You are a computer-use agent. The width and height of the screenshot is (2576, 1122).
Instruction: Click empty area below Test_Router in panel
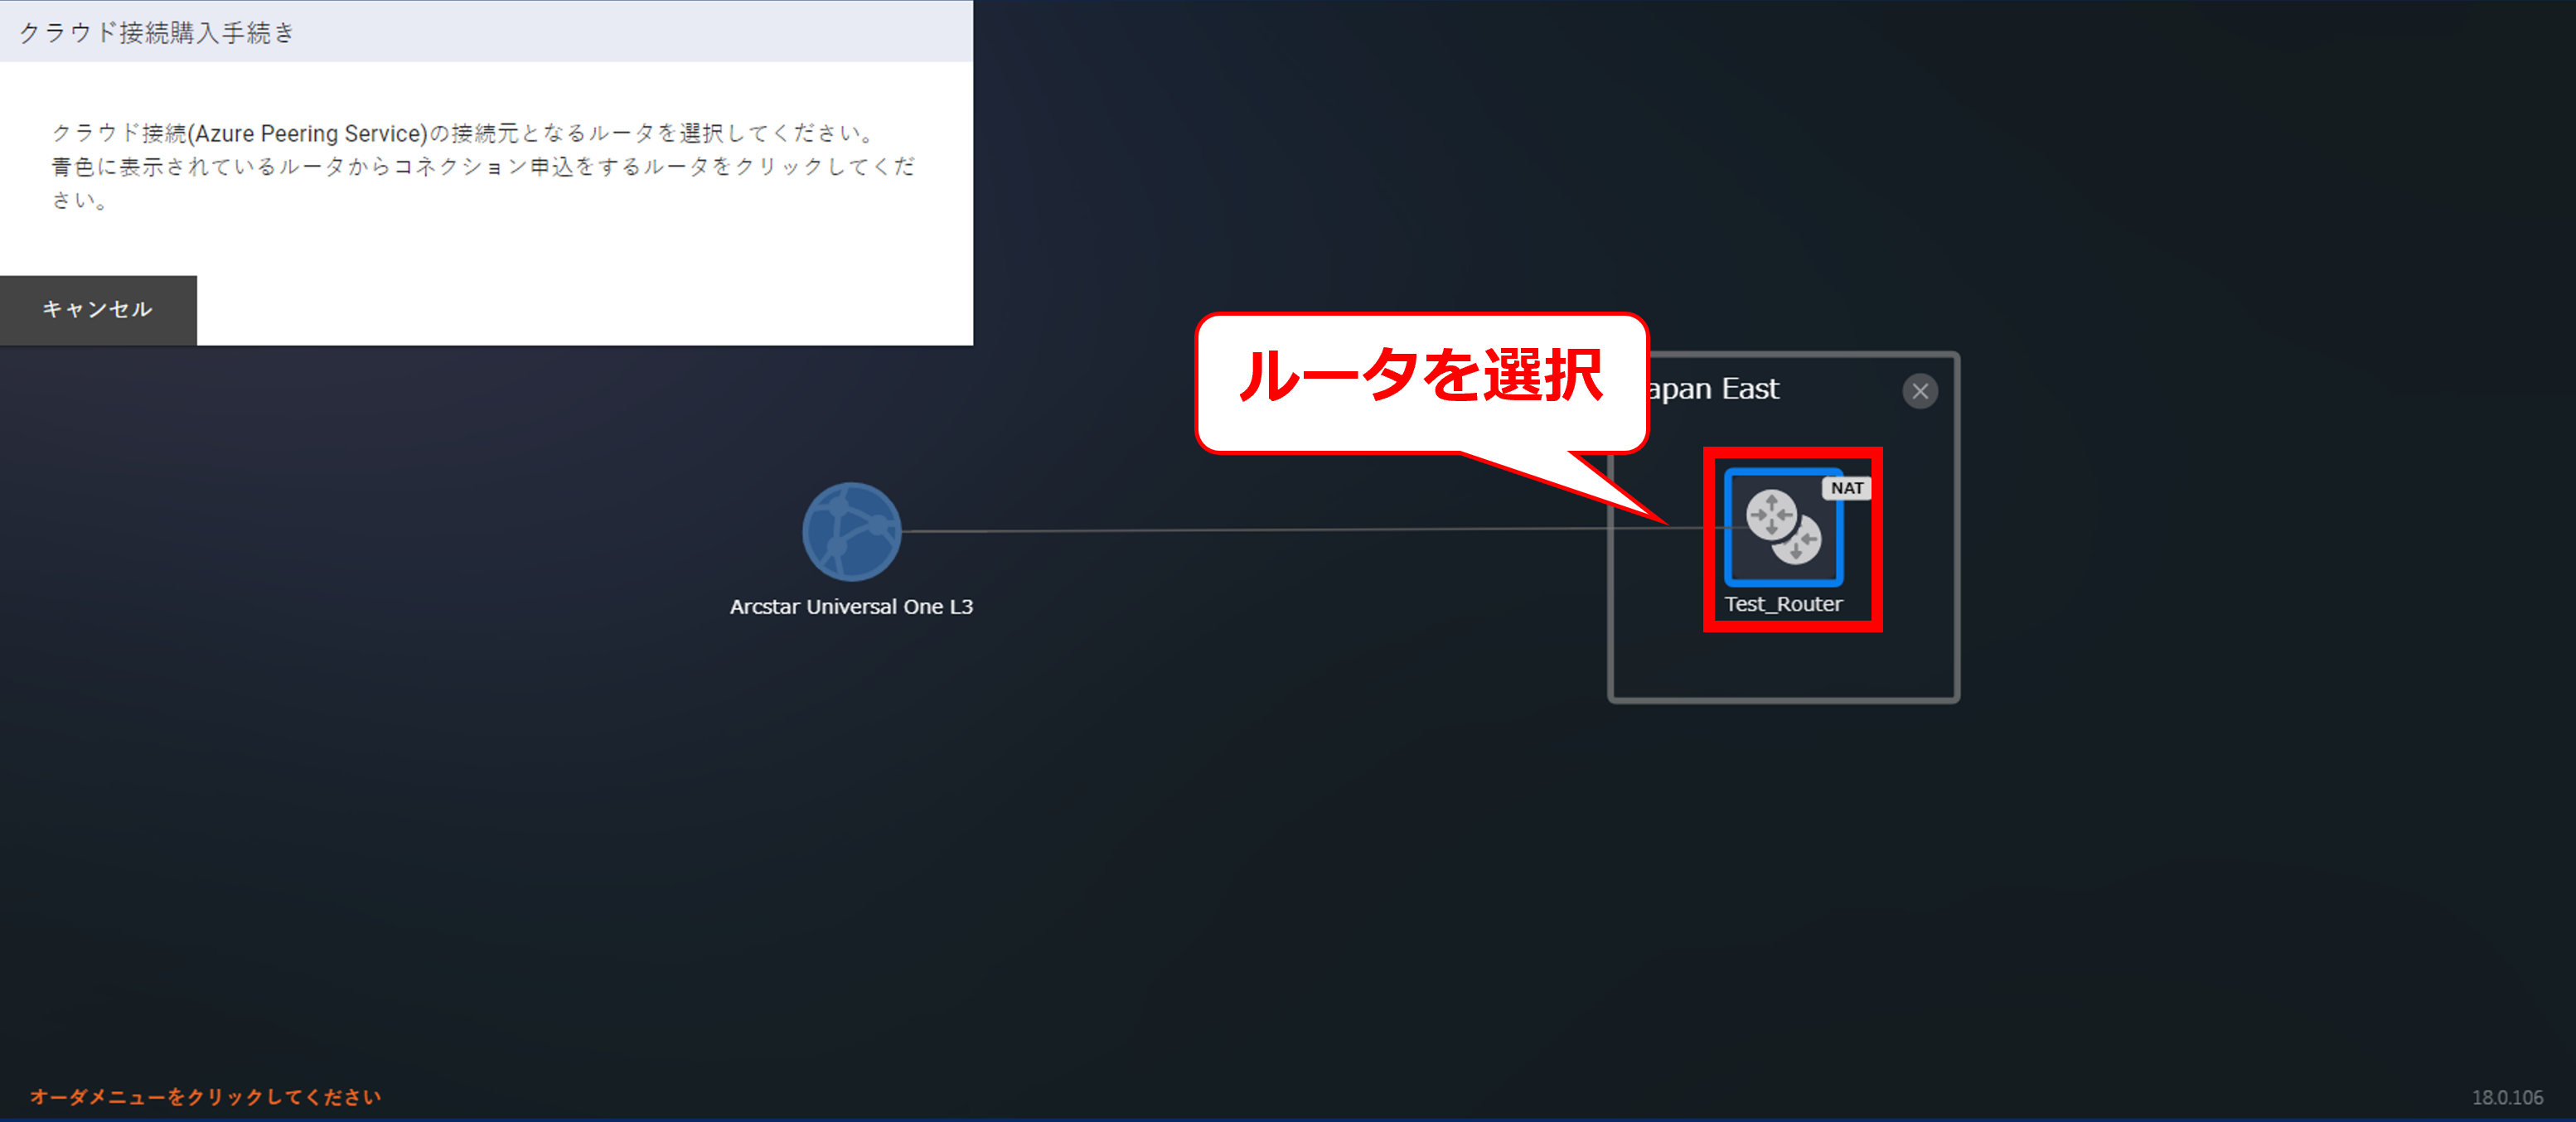tap(1783, 664)
